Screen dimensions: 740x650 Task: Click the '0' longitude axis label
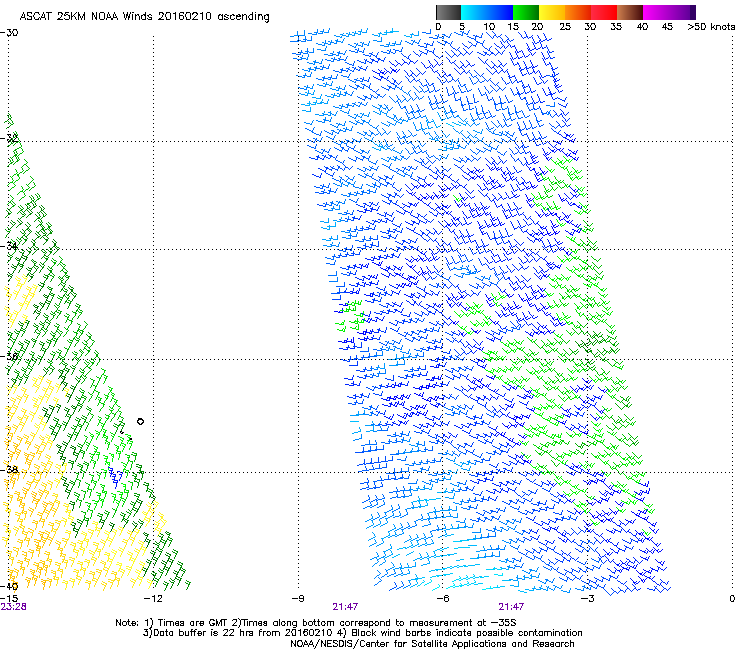pos(732,598)
